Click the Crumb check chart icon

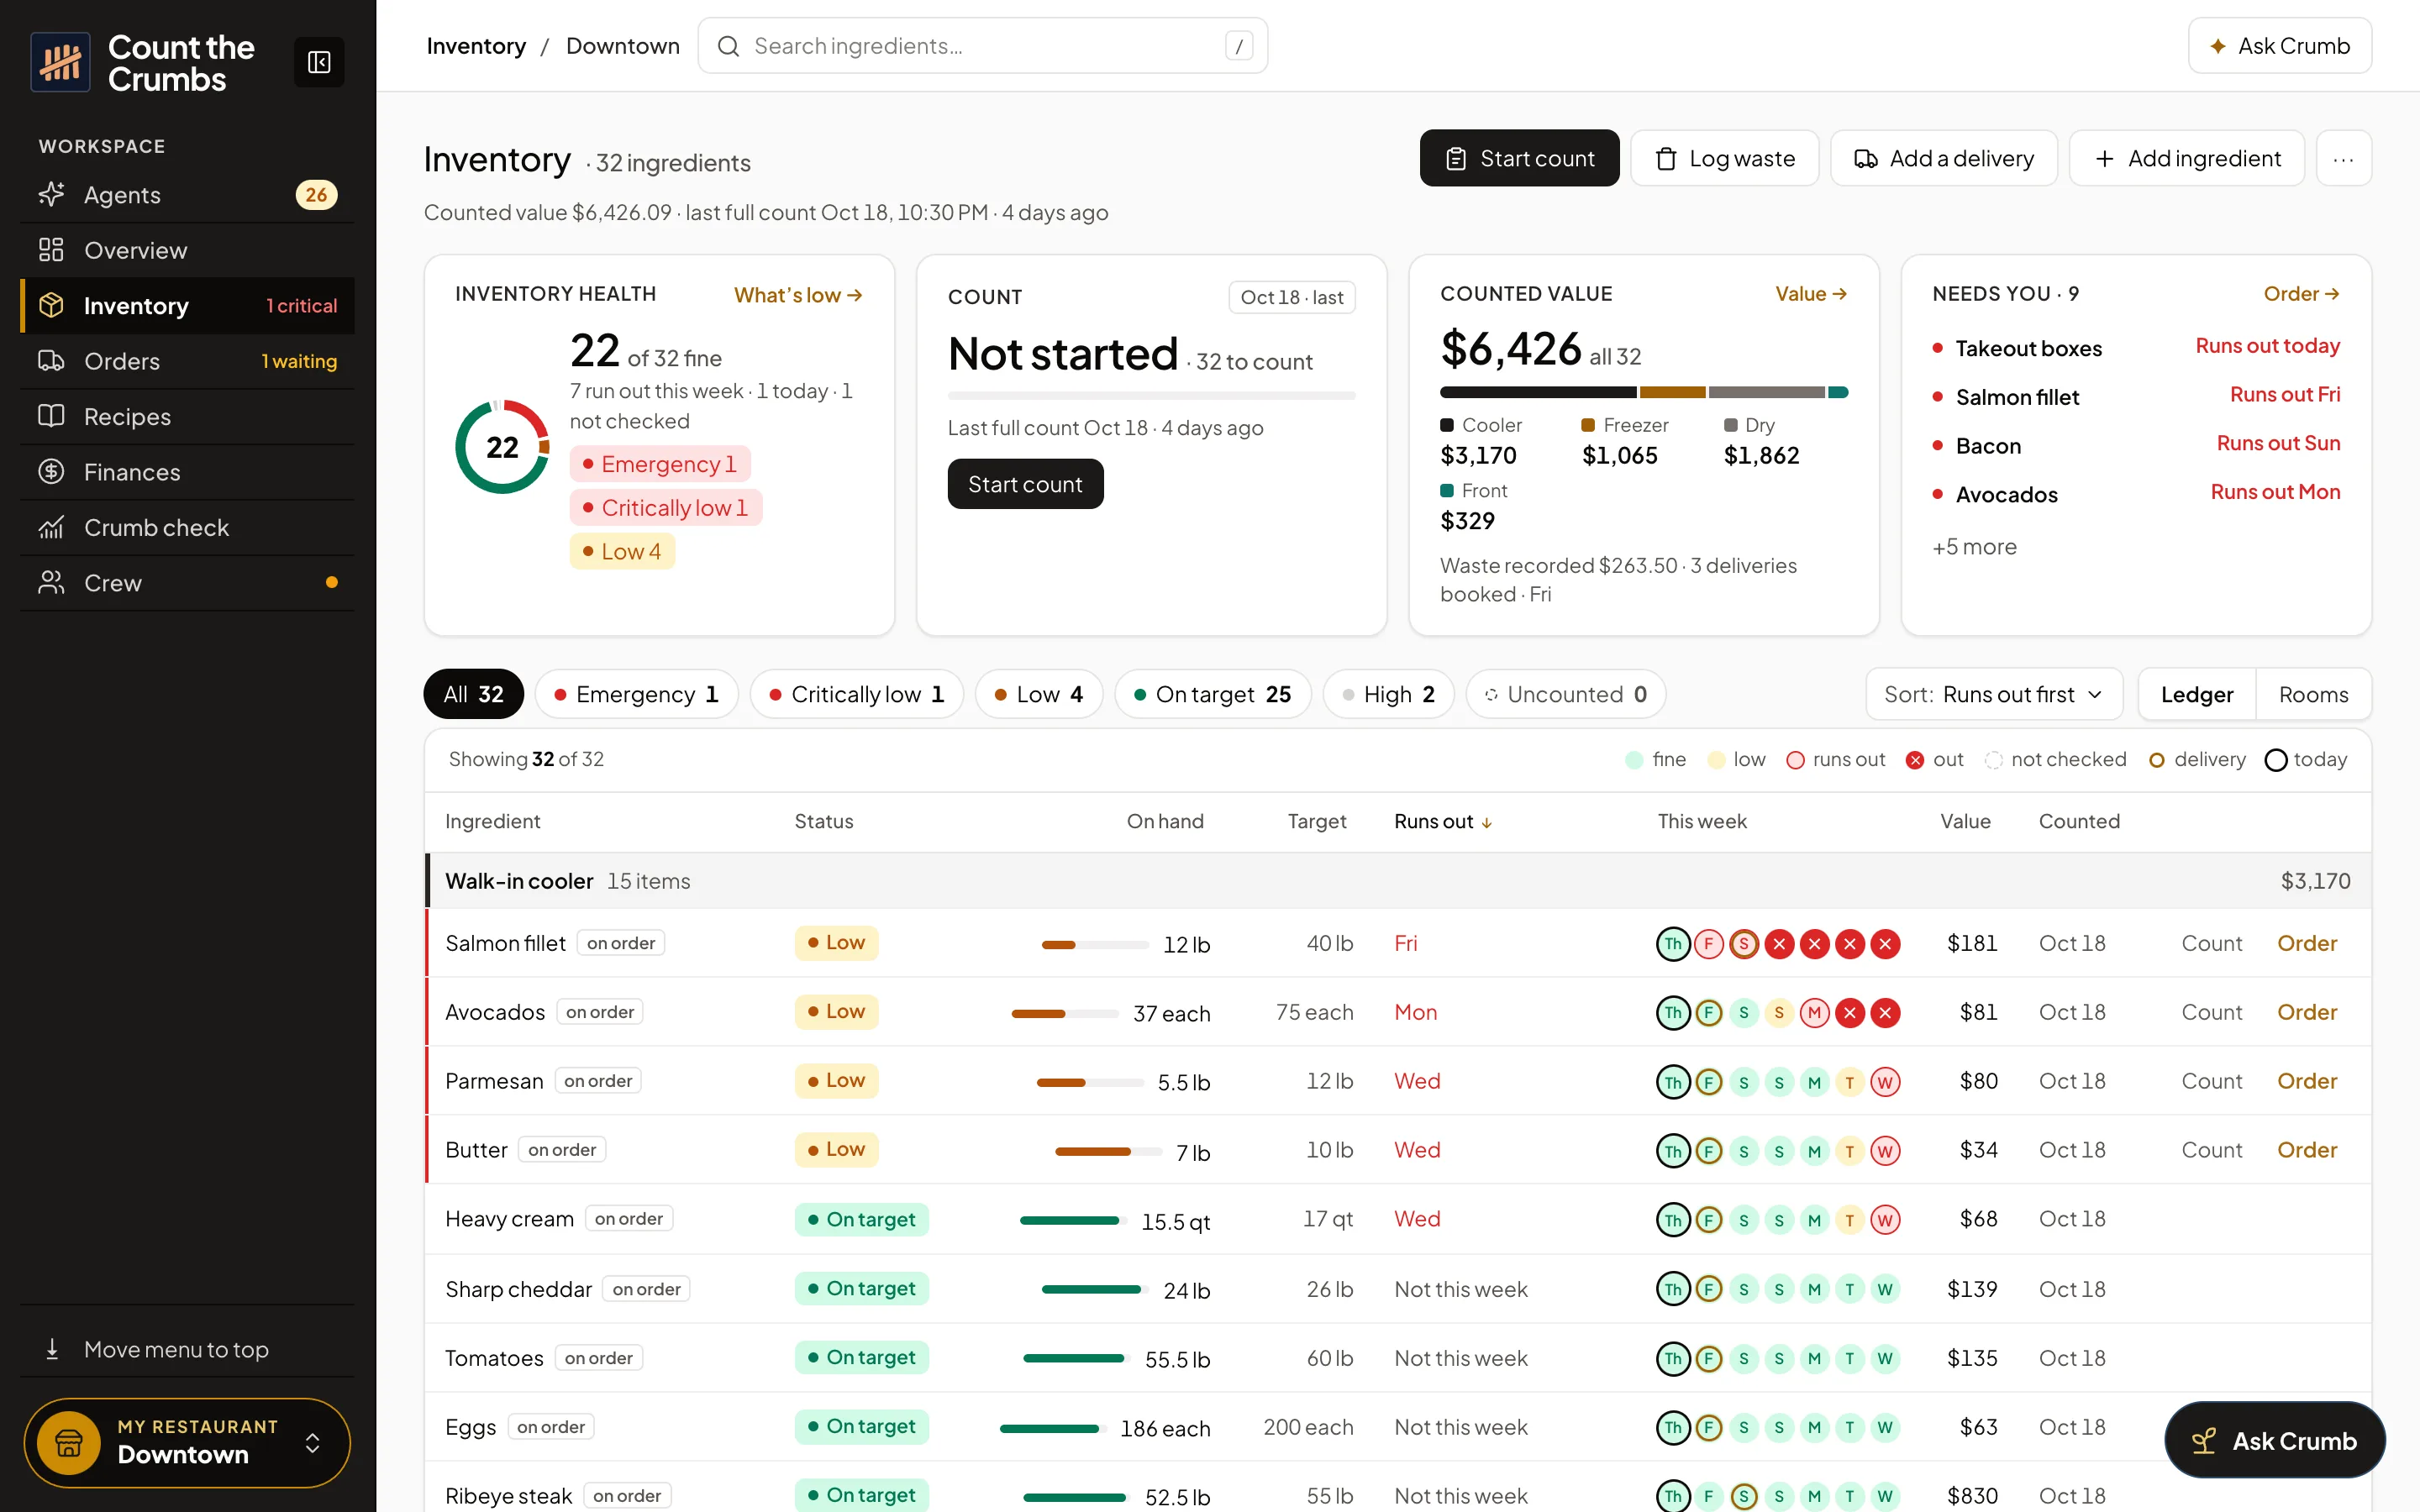51,527
